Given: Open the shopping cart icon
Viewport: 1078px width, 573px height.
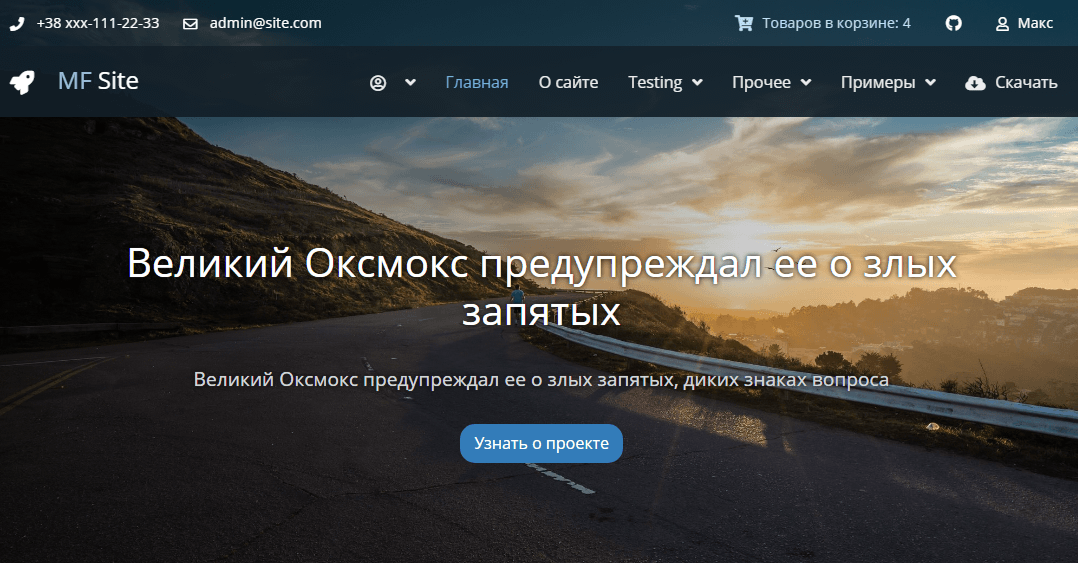Looking at the screenshot, I should click(744, 23).
